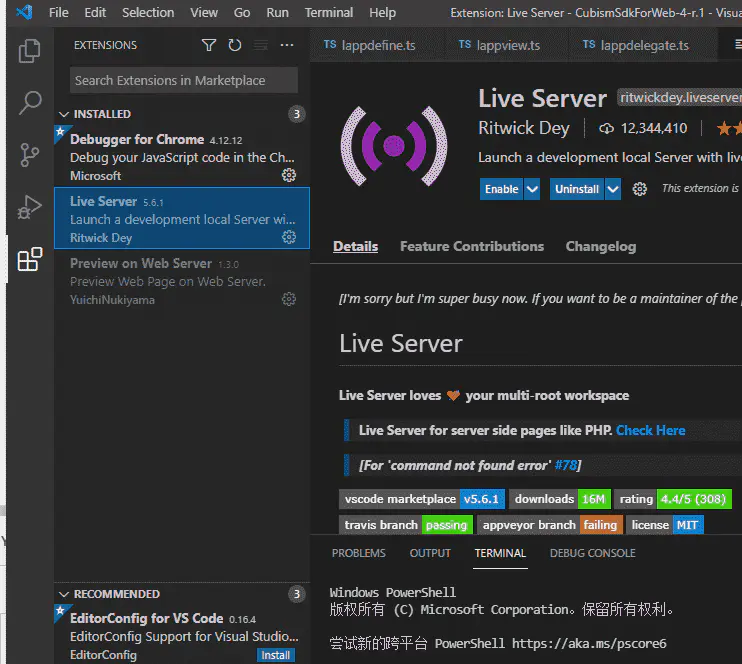Click the travis branch passing badge
Viewport: 742px width, 664px height.
click(406, 525)
